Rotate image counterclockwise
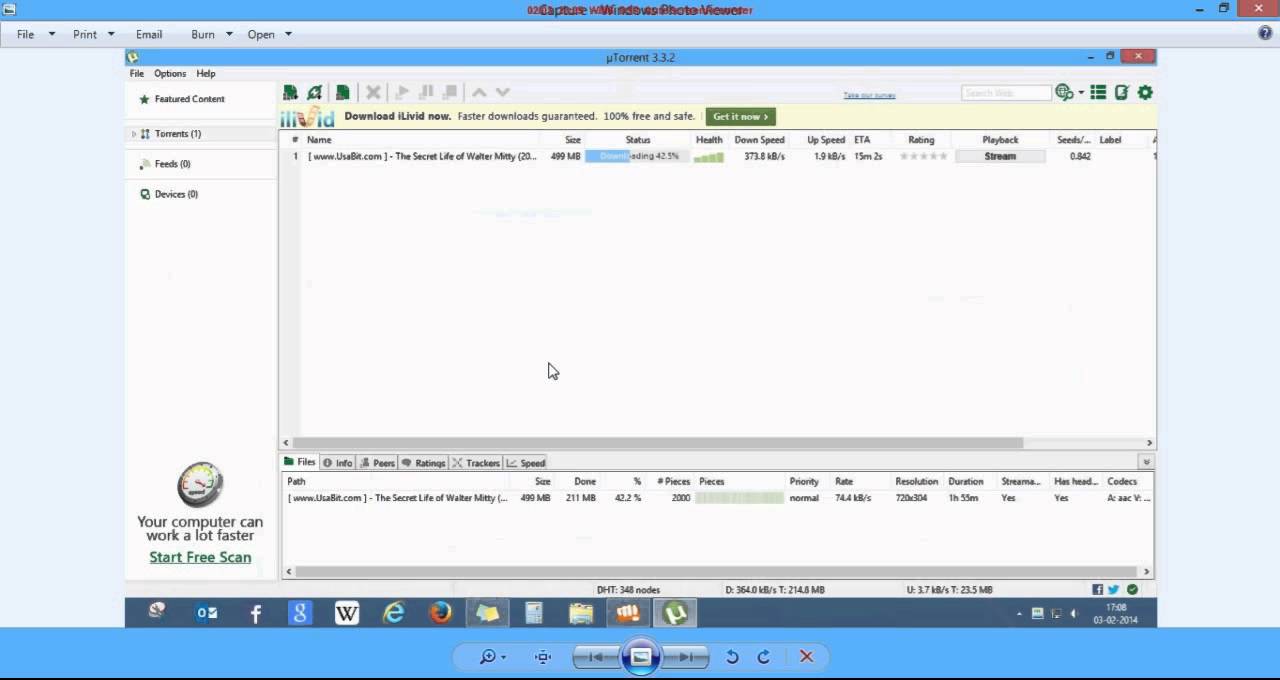The width and height of the screenshot is (1280, 680). 732,657
